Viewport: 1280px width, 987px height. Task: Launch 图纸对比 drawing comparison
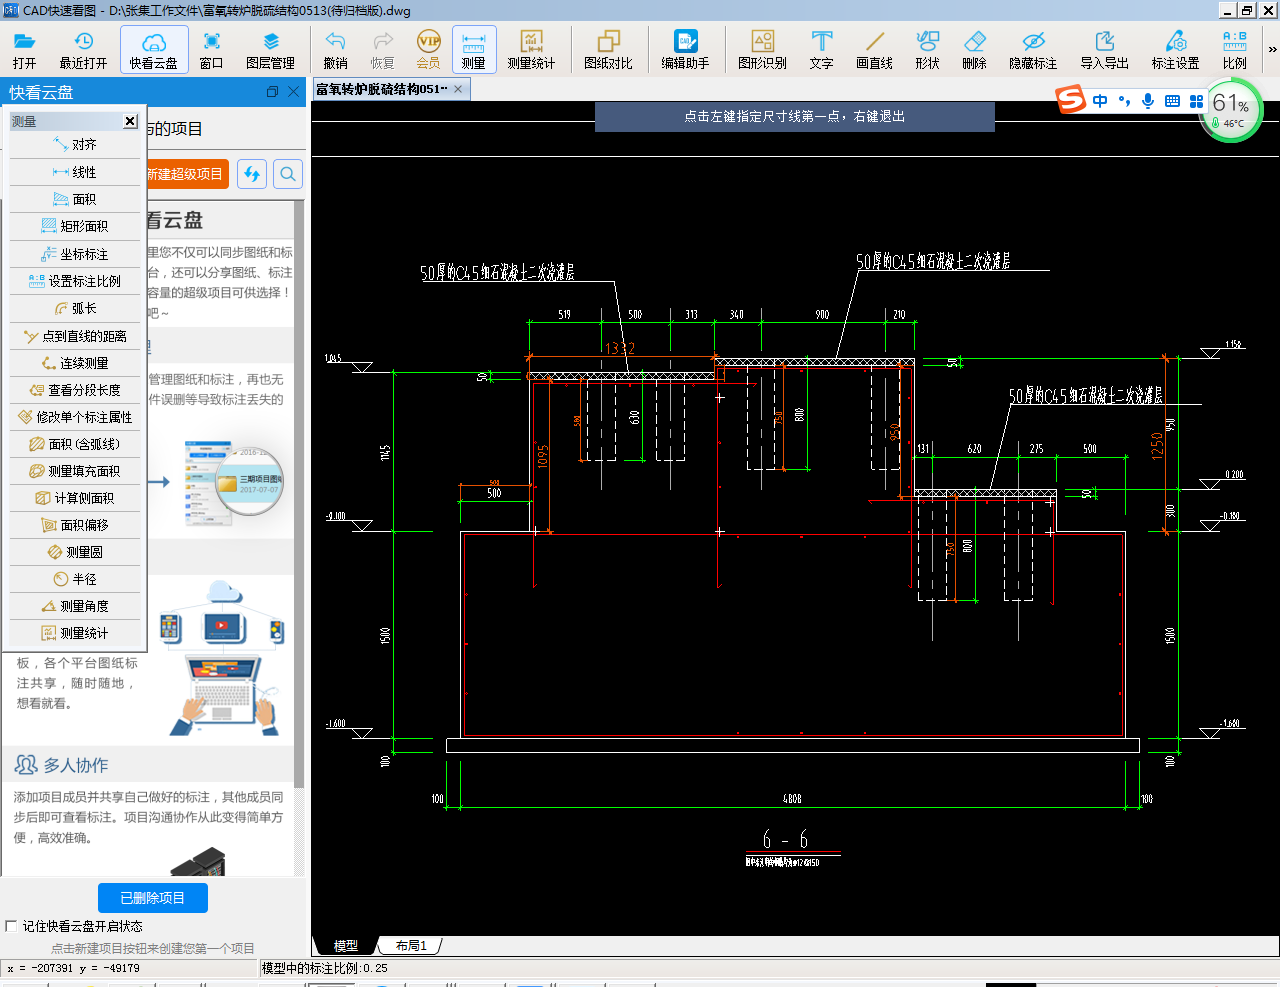click(x=608, y=50)
